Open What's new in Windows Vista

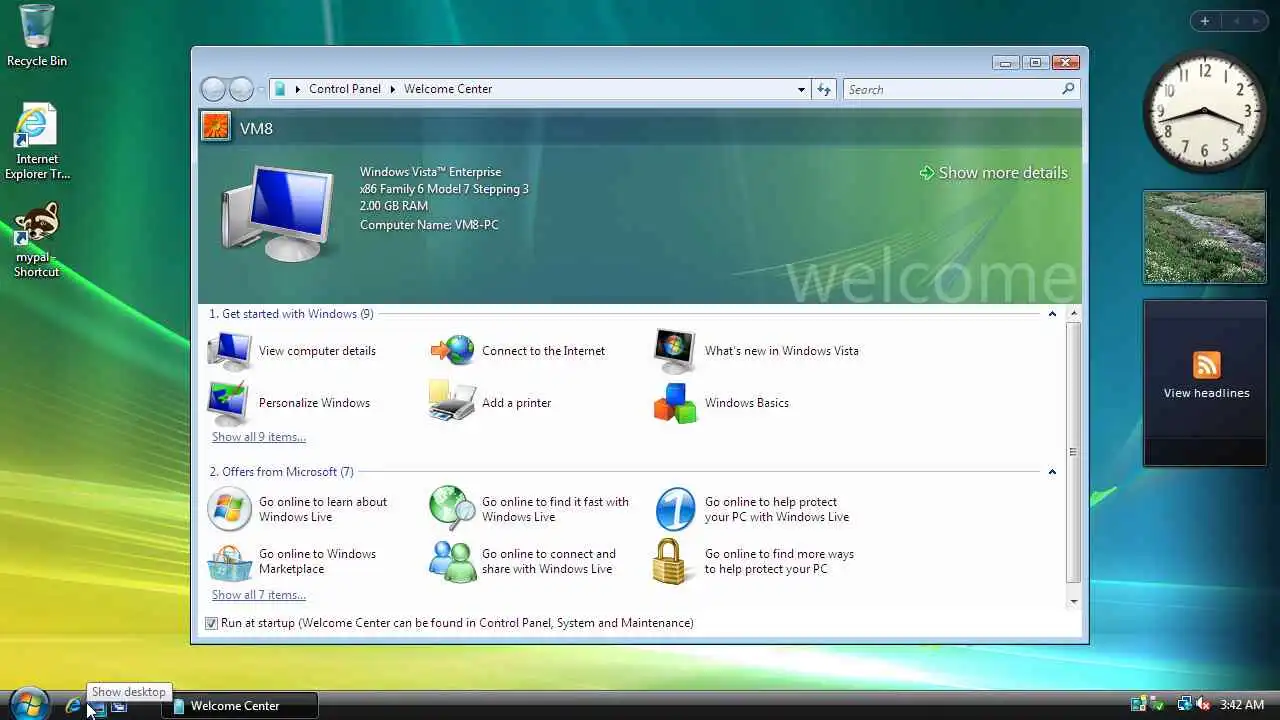coord(756,351)
